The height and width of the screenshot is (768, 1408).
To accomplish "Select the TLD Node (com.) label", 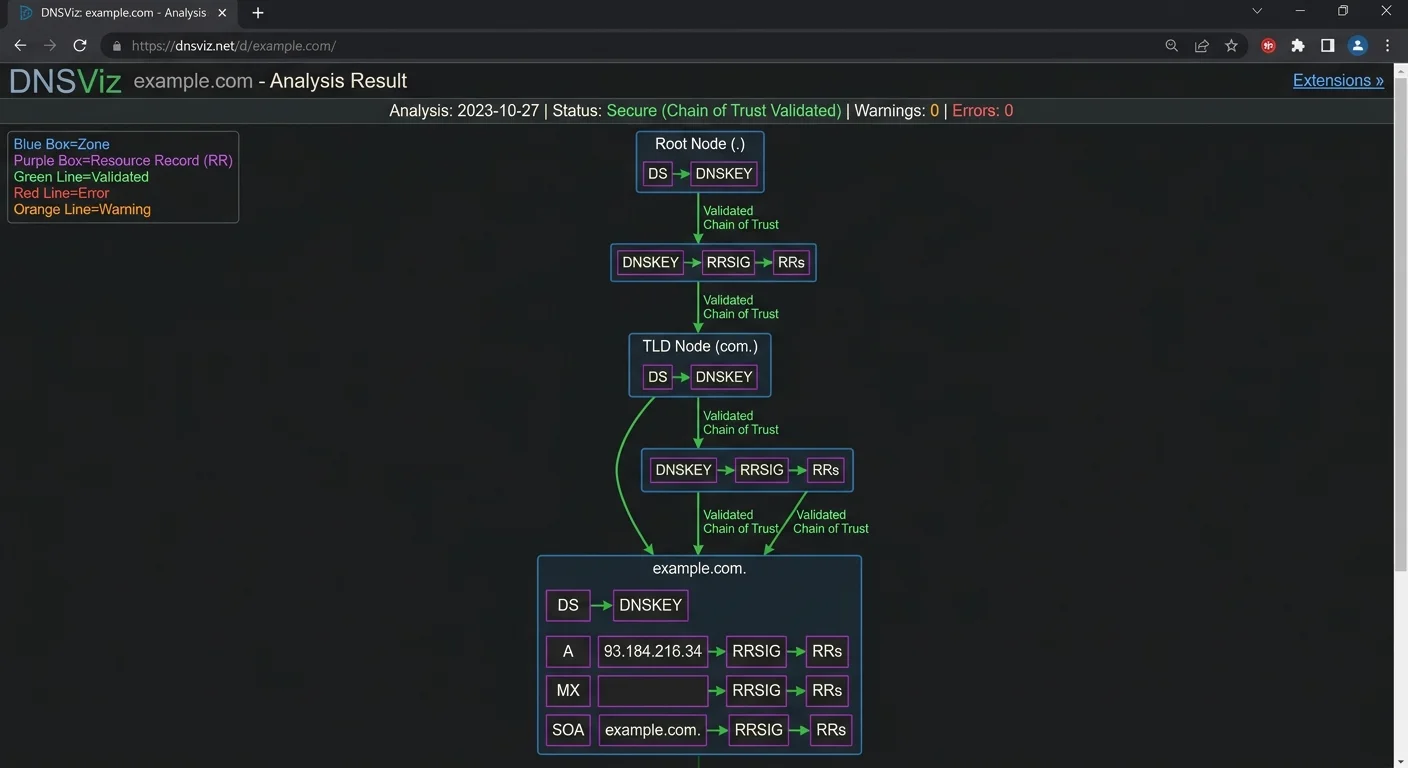I will (x=700, y=346).
